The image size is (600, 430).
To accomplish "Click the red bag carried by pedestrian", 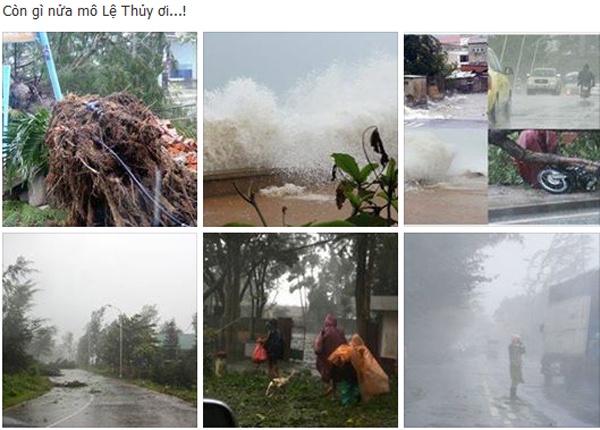I will [259, 352].
